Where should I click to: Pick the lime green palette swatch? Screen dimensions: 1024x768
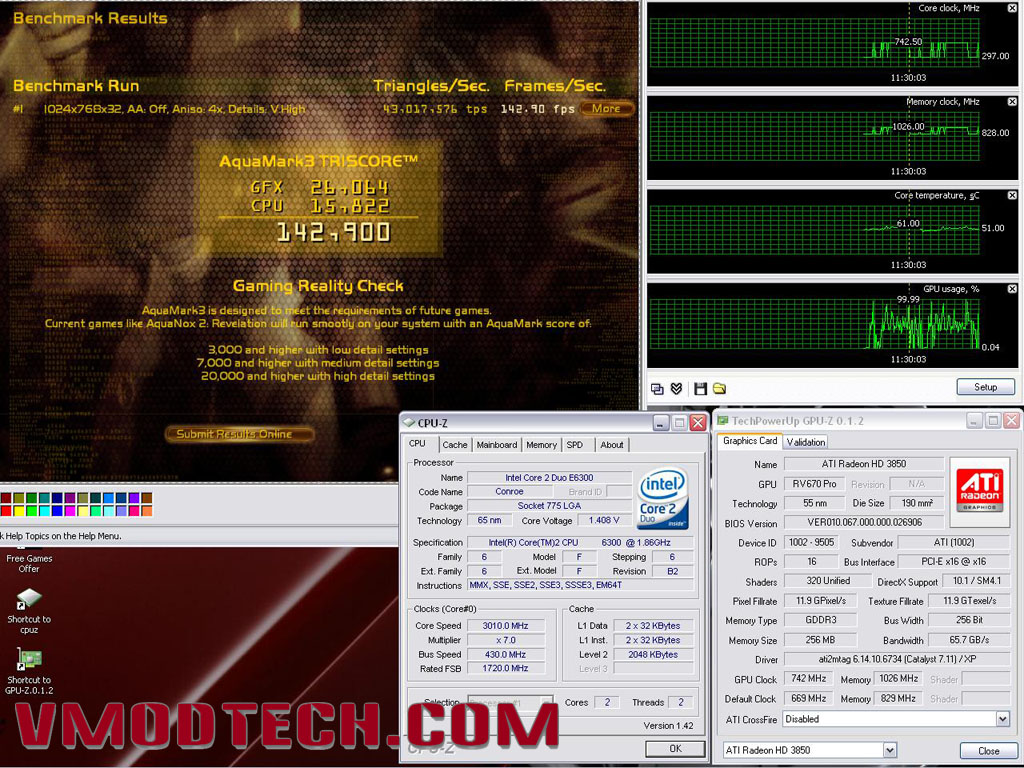[31, 511]
